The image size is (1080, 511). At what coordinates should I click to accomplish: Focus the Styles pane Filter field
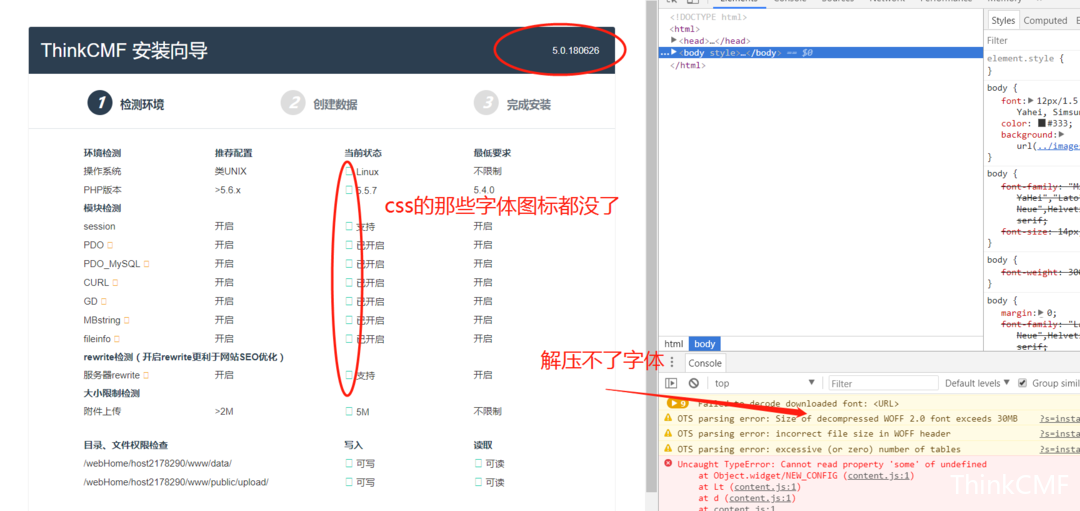click(1032, 41)
